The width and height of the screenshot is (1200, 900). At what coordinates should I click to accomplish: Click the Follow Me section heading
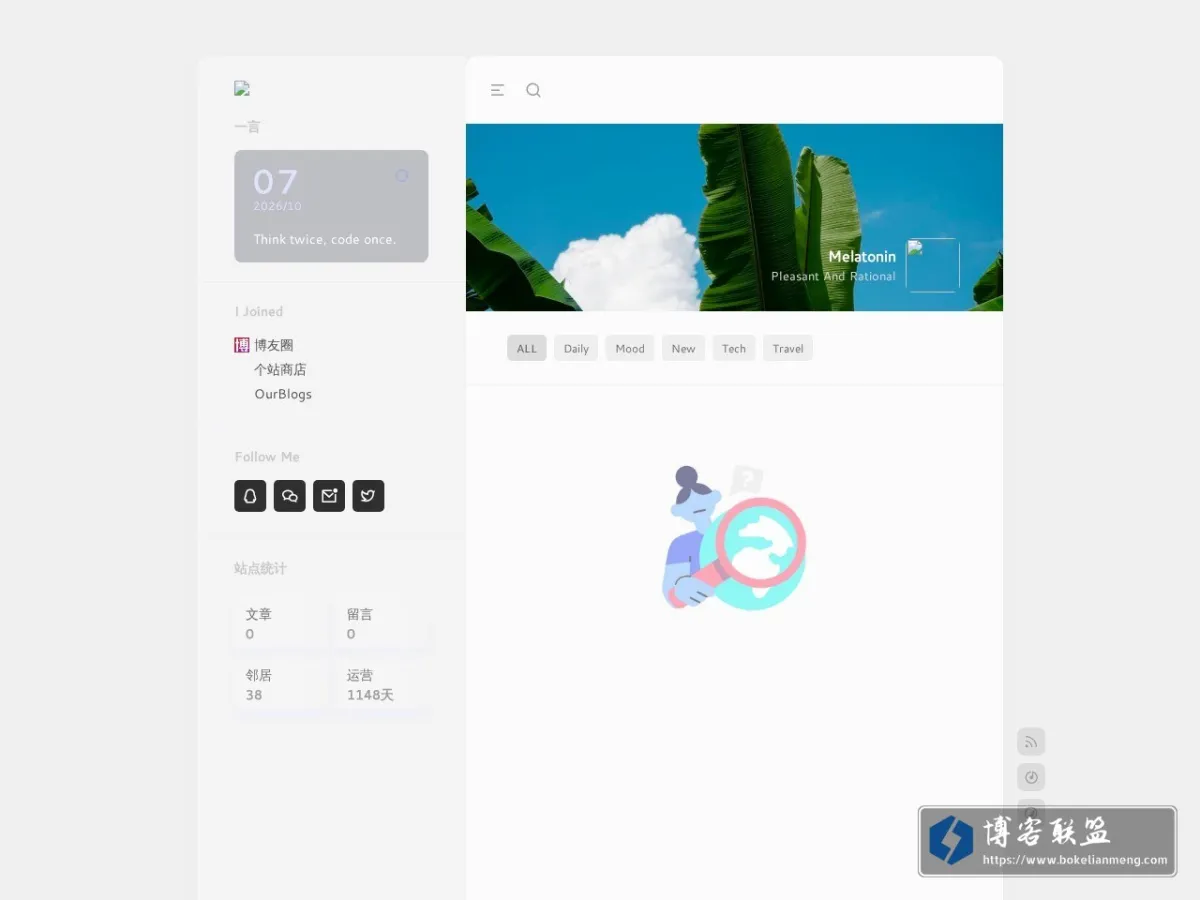click(267, 457)
